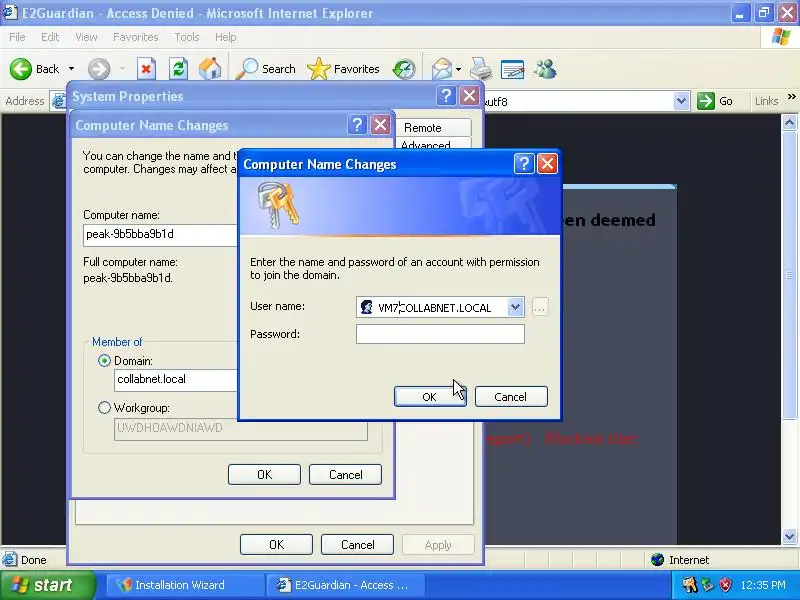This screenshot has height=600, width=800.
Task: Click the page icon next to Address label
Action: (59, 101)
